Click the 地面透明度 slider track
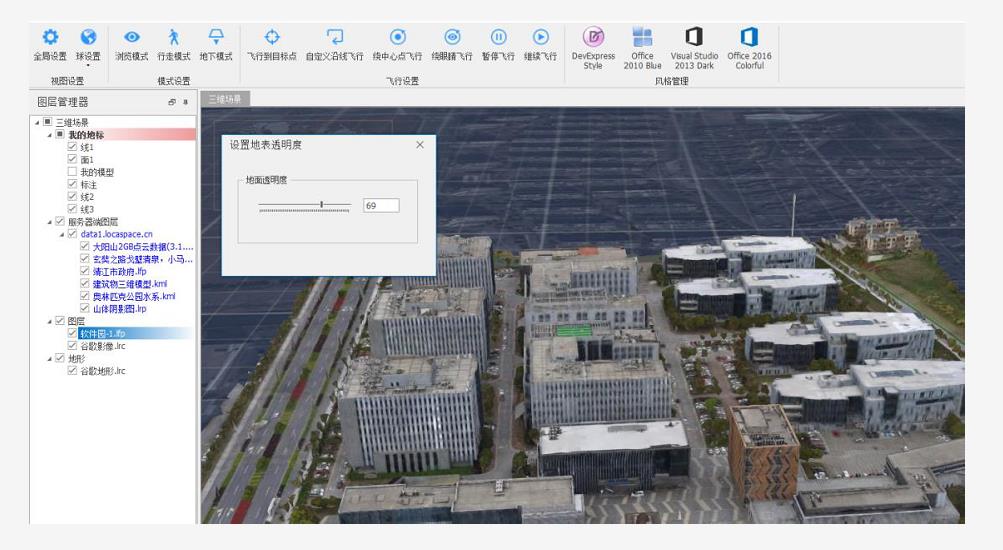This screenshot has width=1003, height=550. point(304,206)
